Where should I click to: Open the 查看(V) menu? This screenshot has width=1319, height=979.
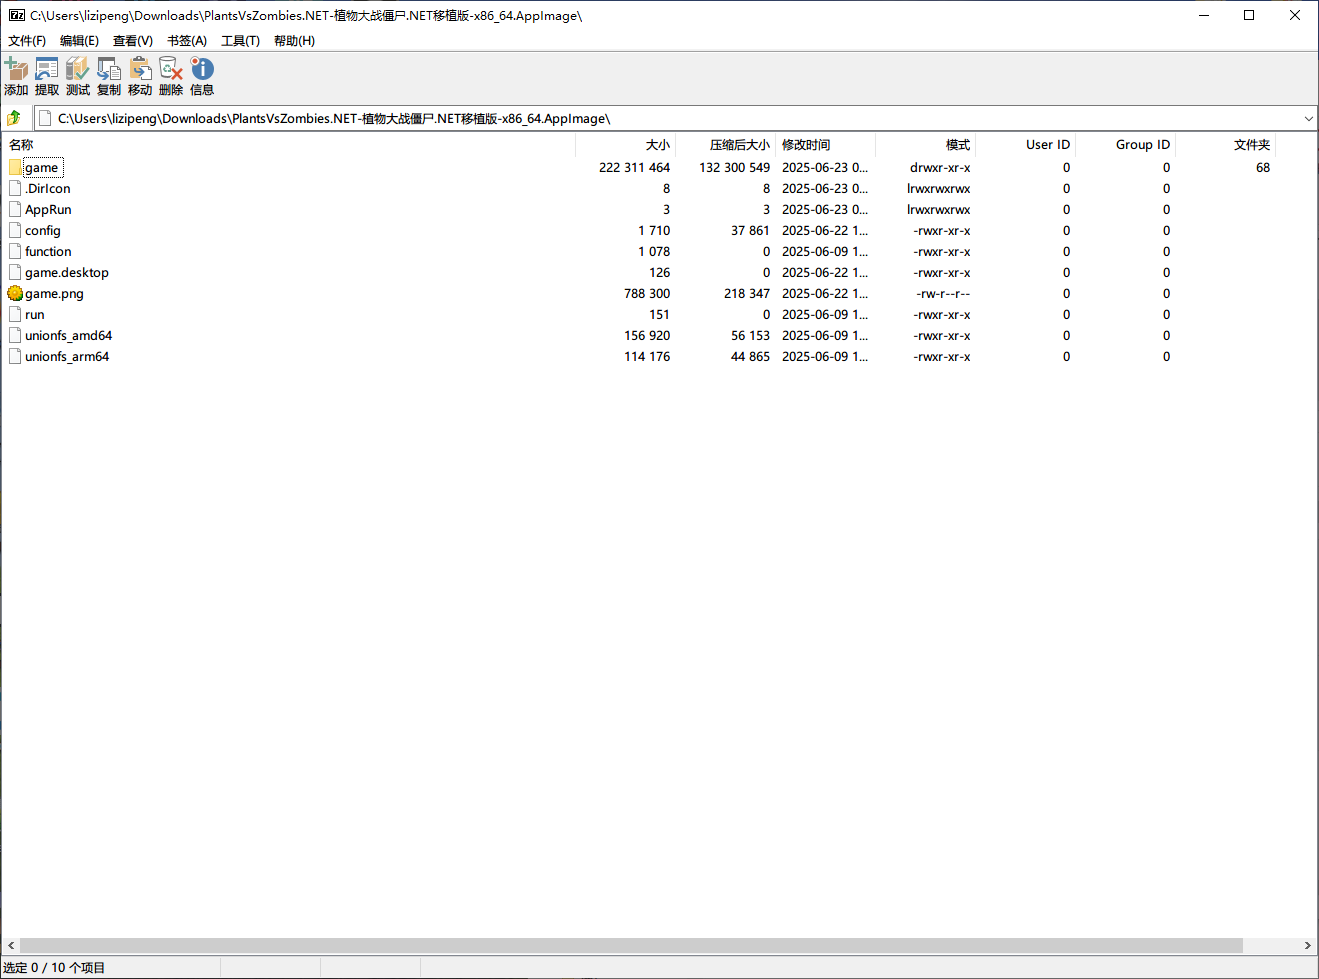[133, 41]
